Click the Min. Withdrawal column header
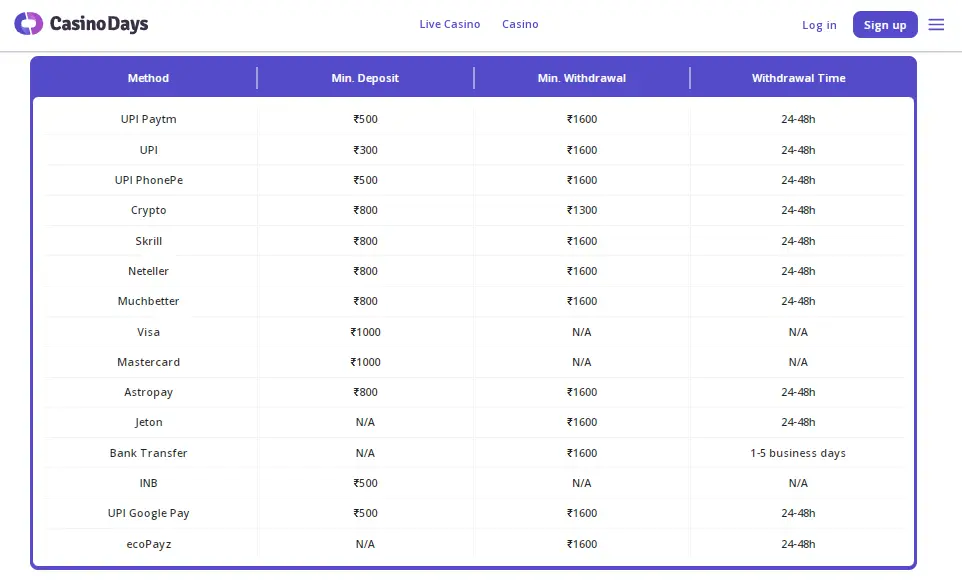This screenshot has width=962, height=580. pyautogui.click(x=581, y=78)
